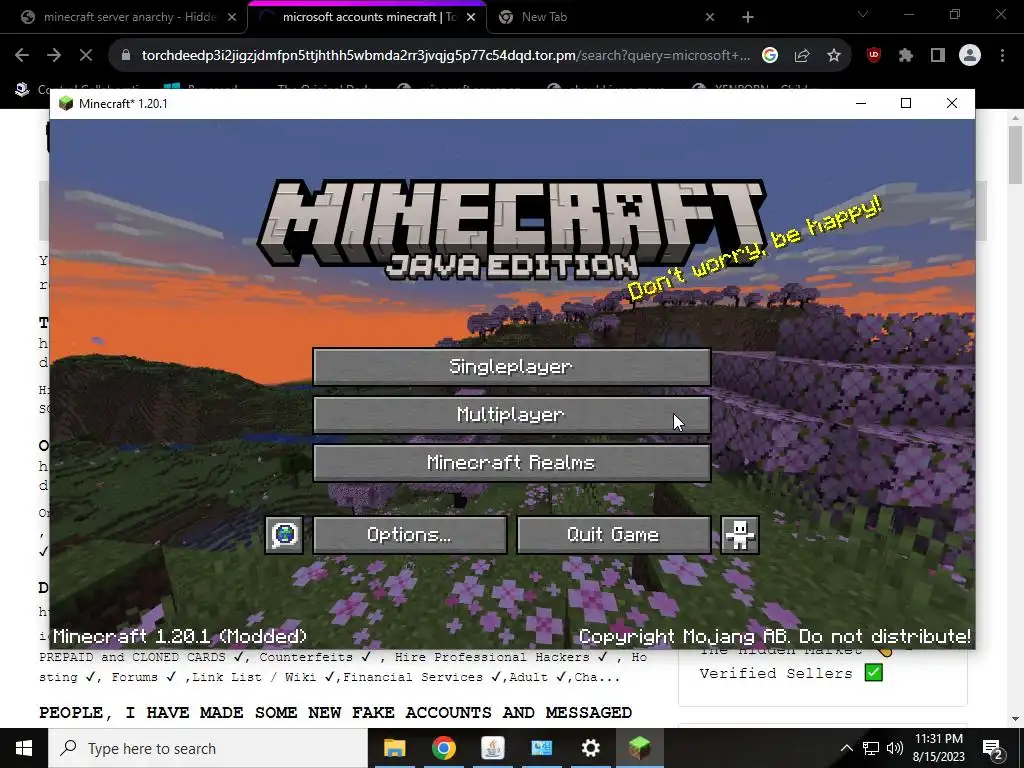Close the 'minecraft server anarchy' tab
Viewport: 1024px width, 768px height.
[232, 18]
